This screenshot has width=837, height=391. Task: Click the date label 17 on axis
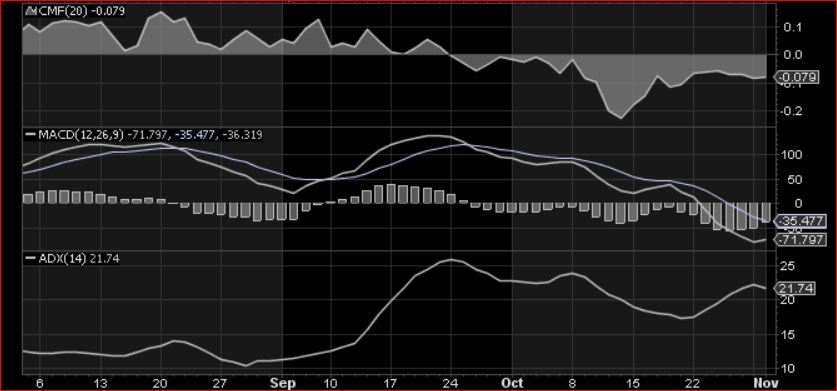point(390,383)
